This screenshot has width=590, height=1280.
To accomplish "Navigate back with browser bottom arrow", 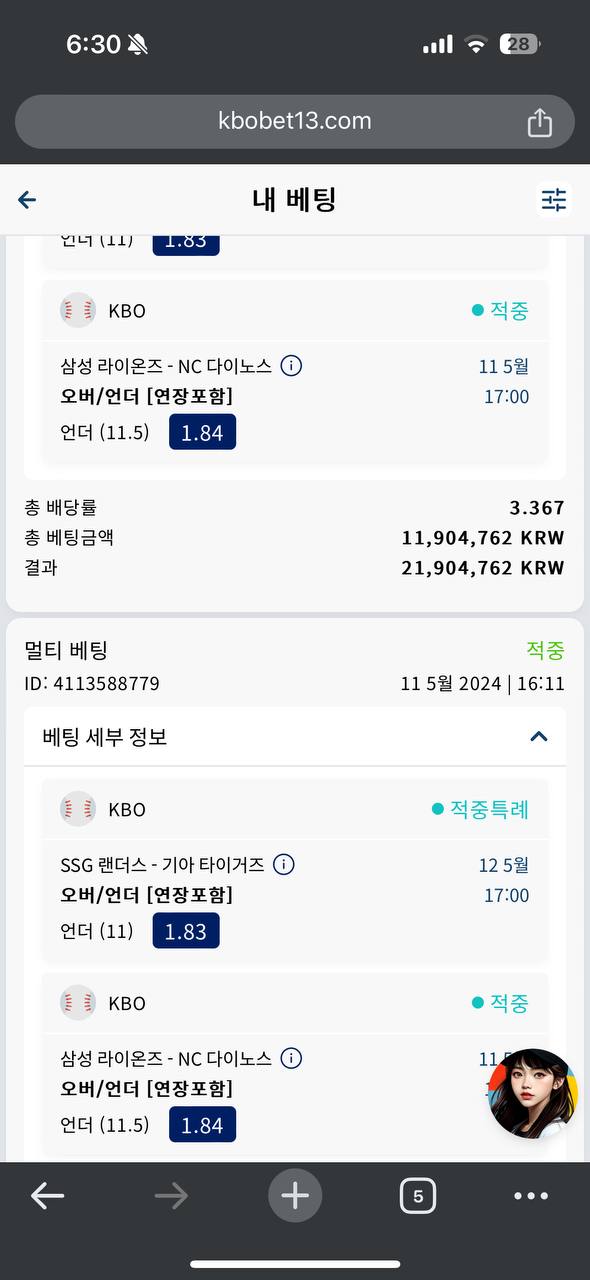I will pos(47,1195).
